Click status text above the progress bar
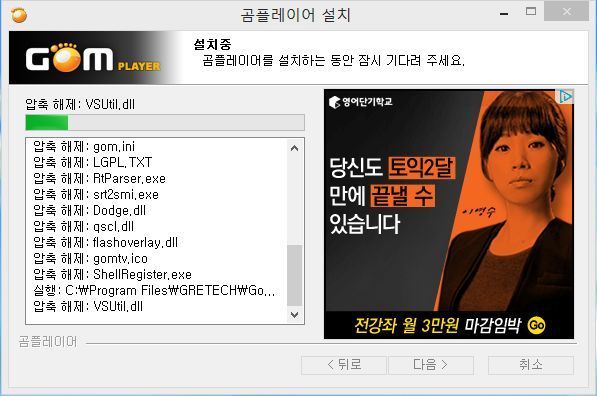 click(x=80, y=104)
